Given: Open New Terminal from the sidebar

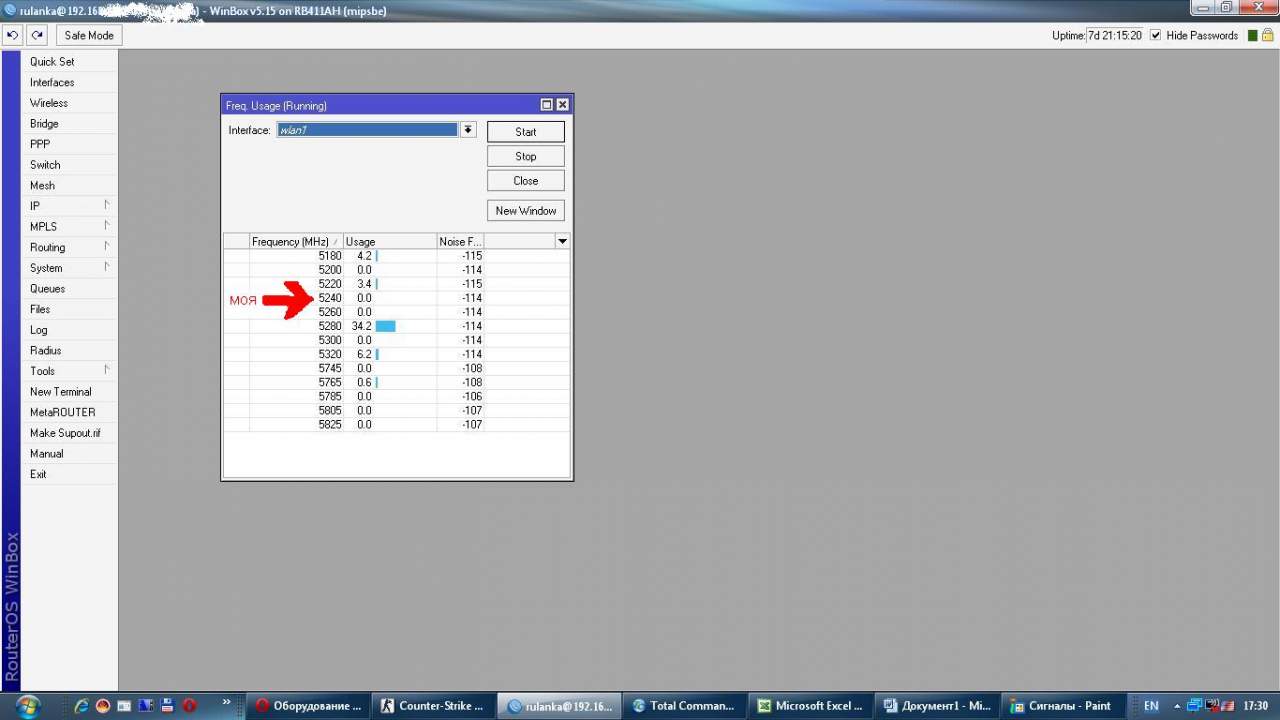Looking at the screenshot, I should (x=69, y=392).
